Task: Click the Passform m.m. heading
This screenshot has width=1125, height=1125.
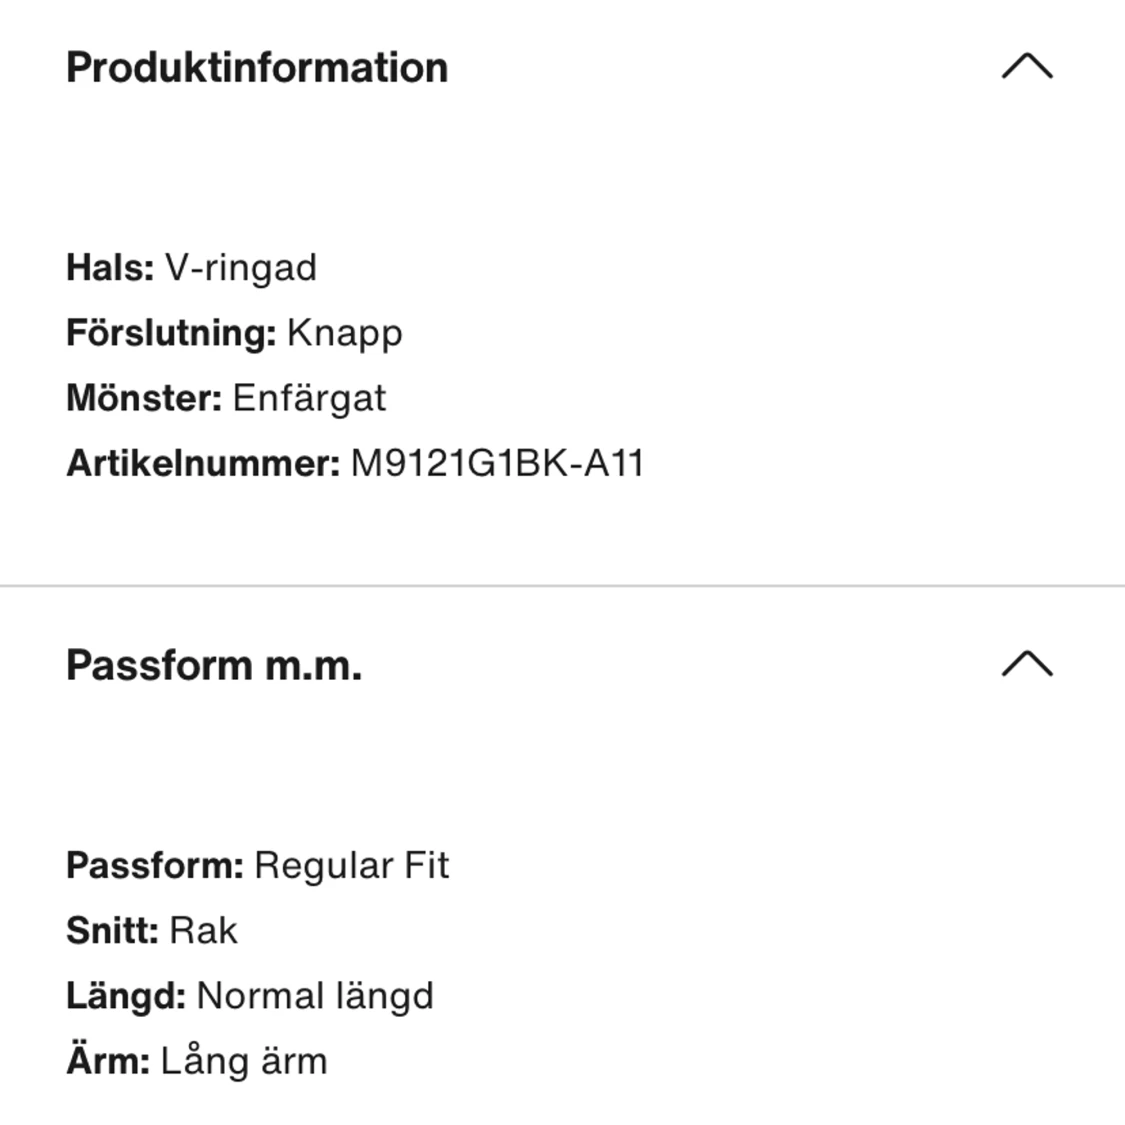Action: (214, 665)
